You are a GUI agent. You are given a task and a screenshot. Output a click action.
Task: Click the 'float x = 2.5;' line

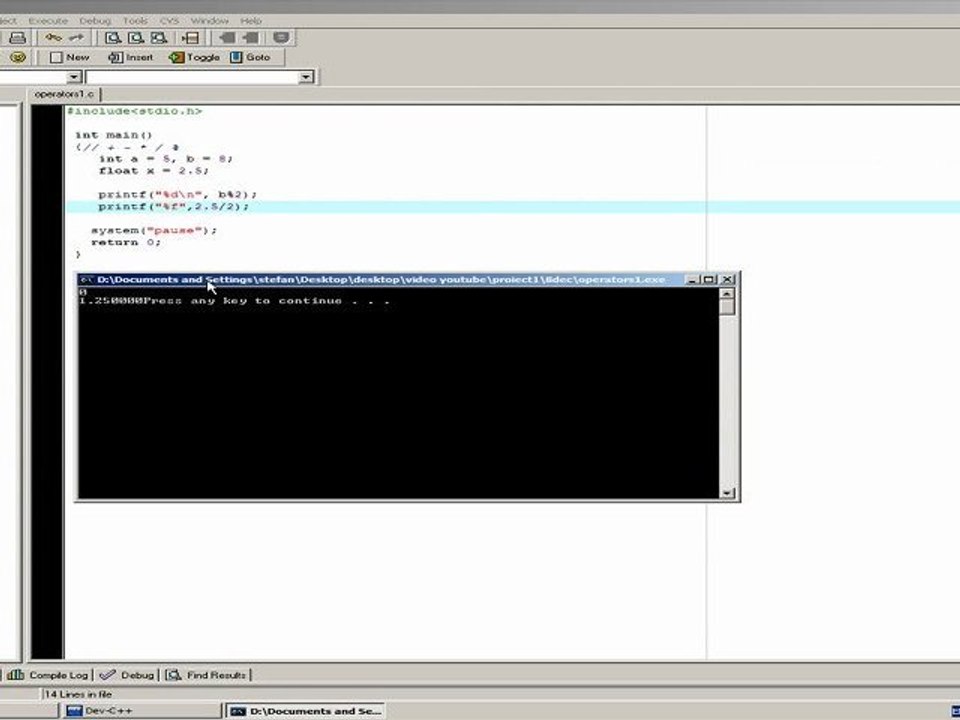154,170
